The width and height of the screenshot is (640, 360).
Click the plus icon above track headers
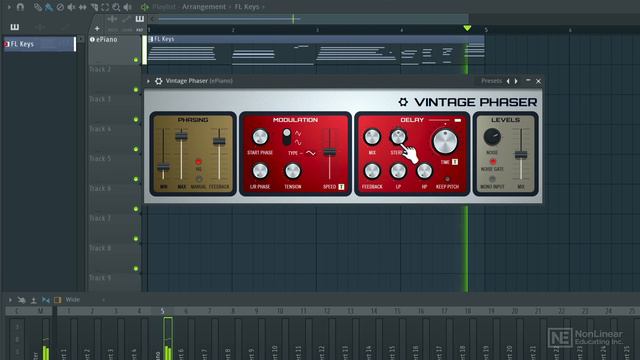coord(97,29)
